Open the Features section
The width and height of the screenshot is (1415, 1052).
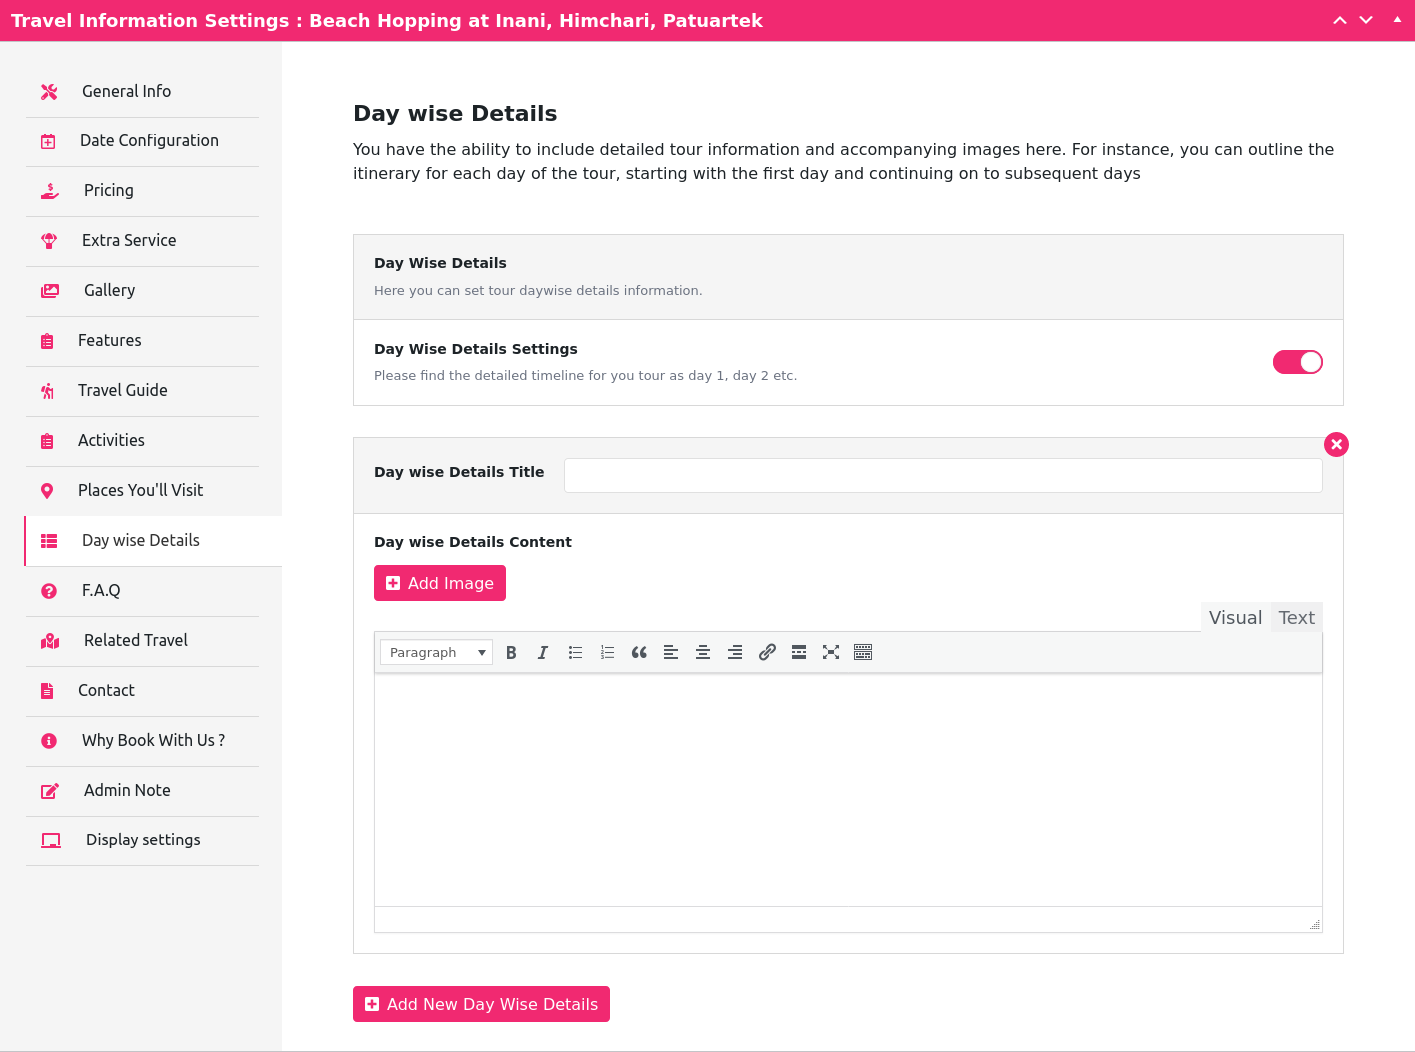[x=142, y=341]
